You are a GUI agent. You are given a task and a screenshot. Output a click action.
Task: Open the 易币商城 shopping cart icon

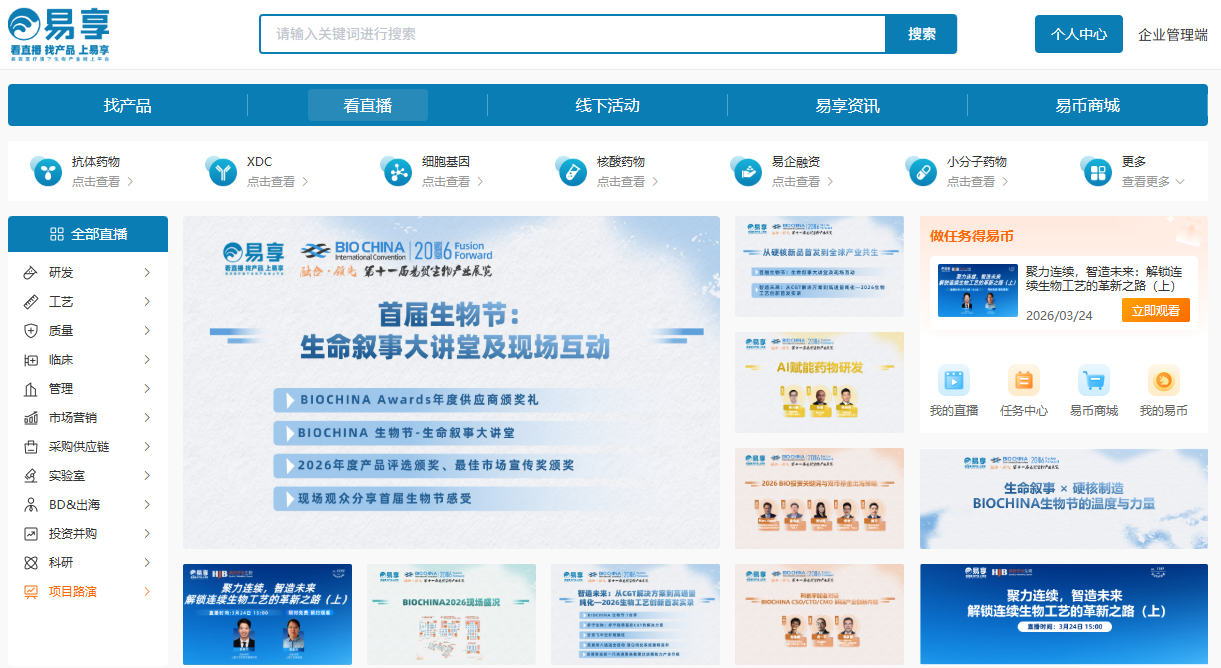coord(1093,381)
